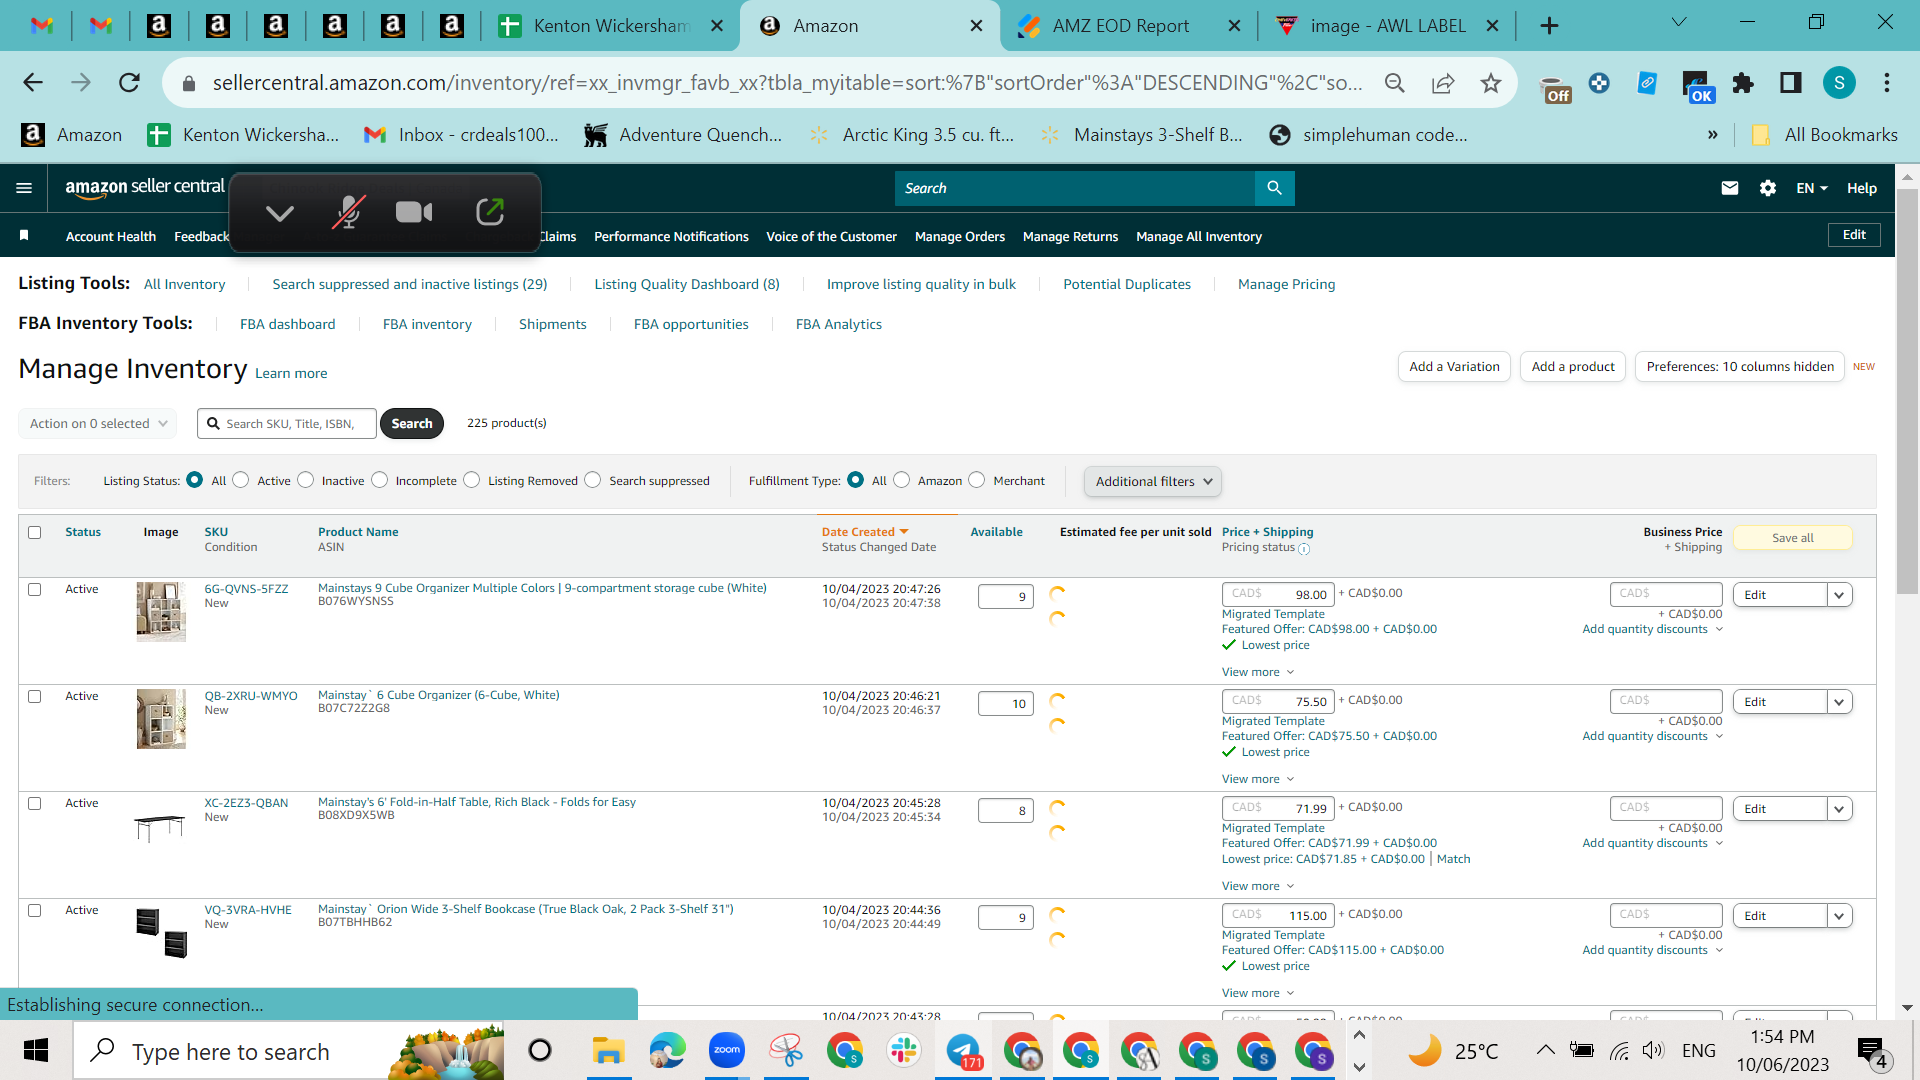
Task: Check the row for SKU 6G-QVNS-5FZZ
Action: click(35, 589)
